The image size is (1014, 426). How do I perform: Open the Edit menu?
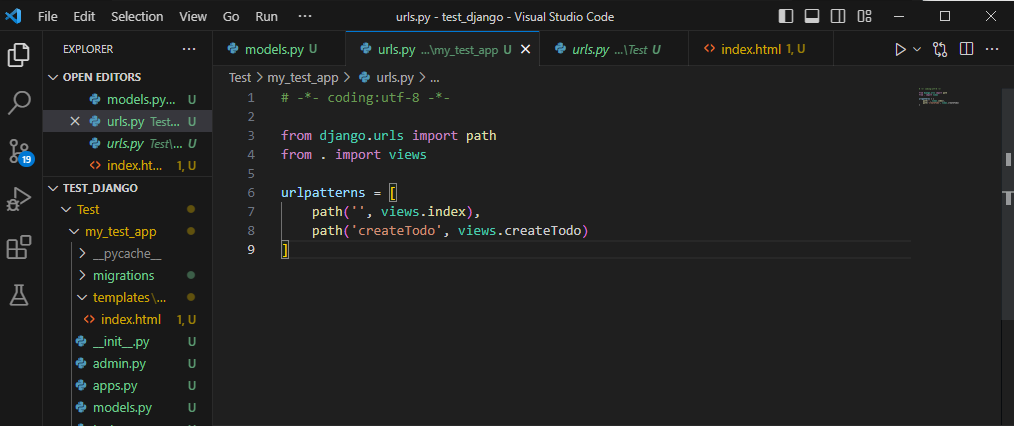point(84,17)
